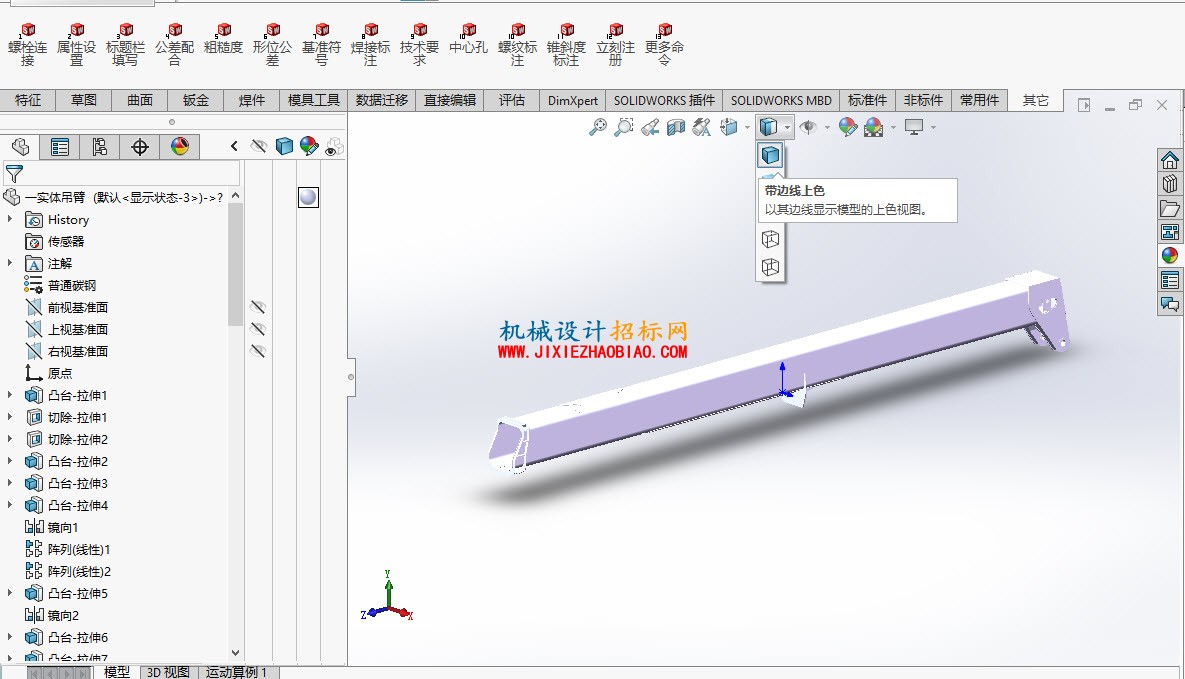Toggle visibility of 右视基准面 plane

point(258,351)
